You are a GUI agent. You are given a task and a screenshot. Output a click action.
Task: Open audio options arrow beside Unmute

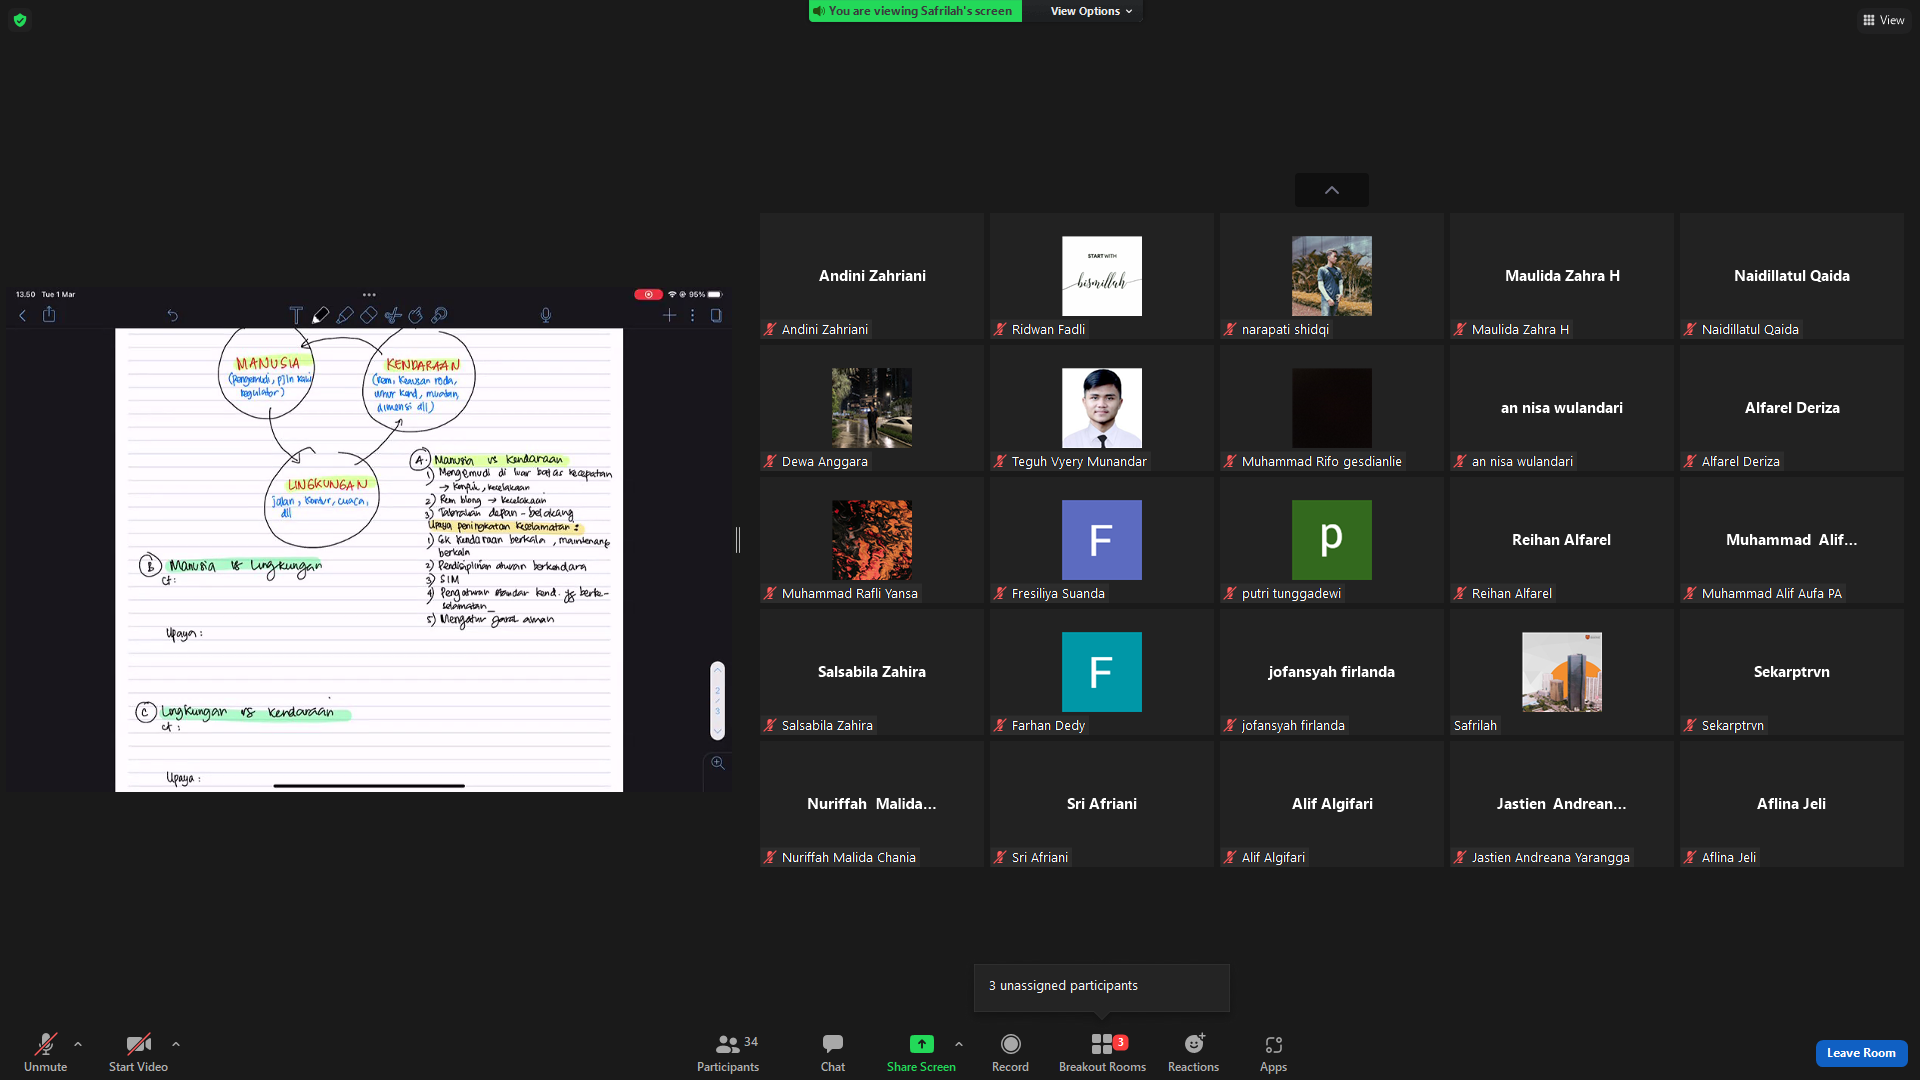(78, 1044)
